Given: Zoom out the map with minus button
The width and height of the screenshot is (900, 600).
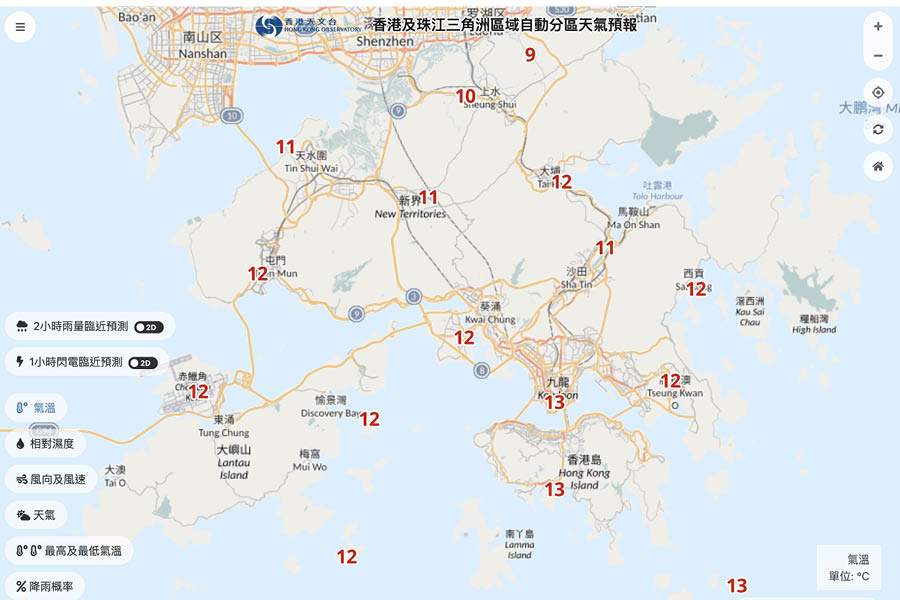Looking at the screenshot, I should (x=878, y=56).
